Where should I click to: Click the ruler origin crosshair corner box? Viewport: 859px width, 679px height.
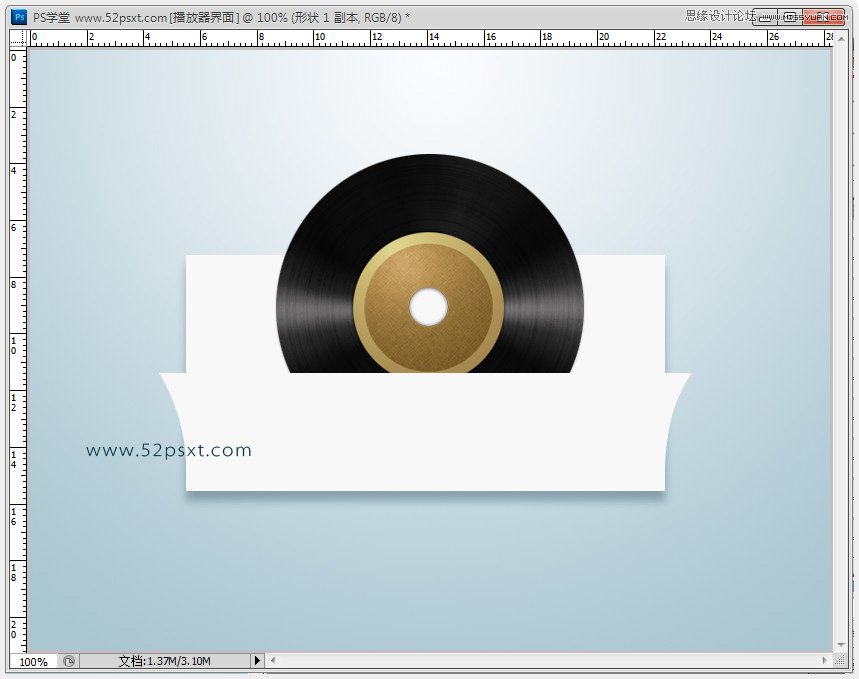[x=18, y=38]
